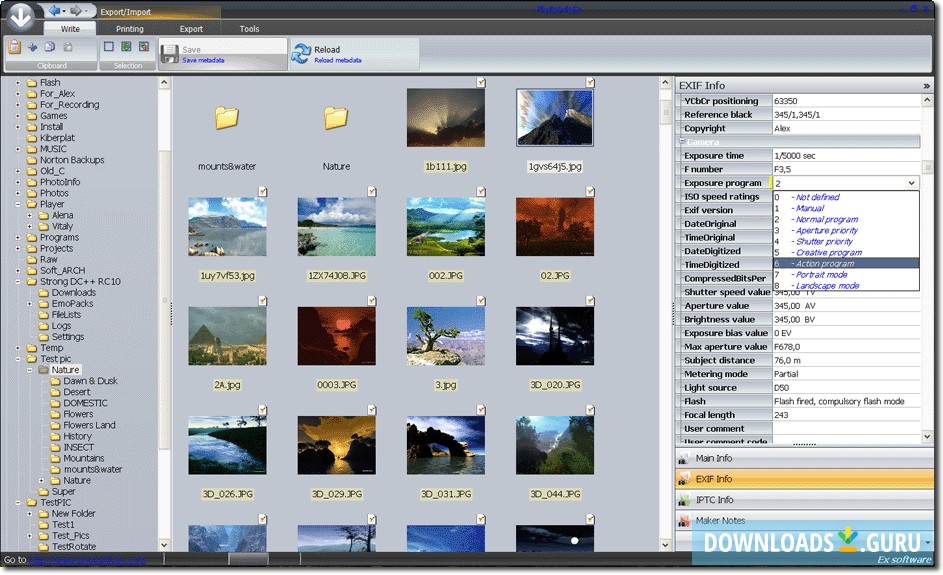
Task: Select the 3.jpg tree thumbnail
Action: tap(446, 336)
